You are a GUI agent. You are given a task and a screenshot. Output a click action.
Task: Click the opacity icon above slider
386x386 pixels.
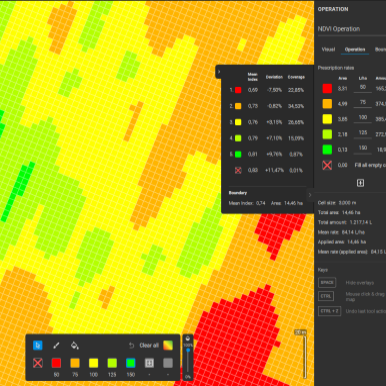click(188, 339)
